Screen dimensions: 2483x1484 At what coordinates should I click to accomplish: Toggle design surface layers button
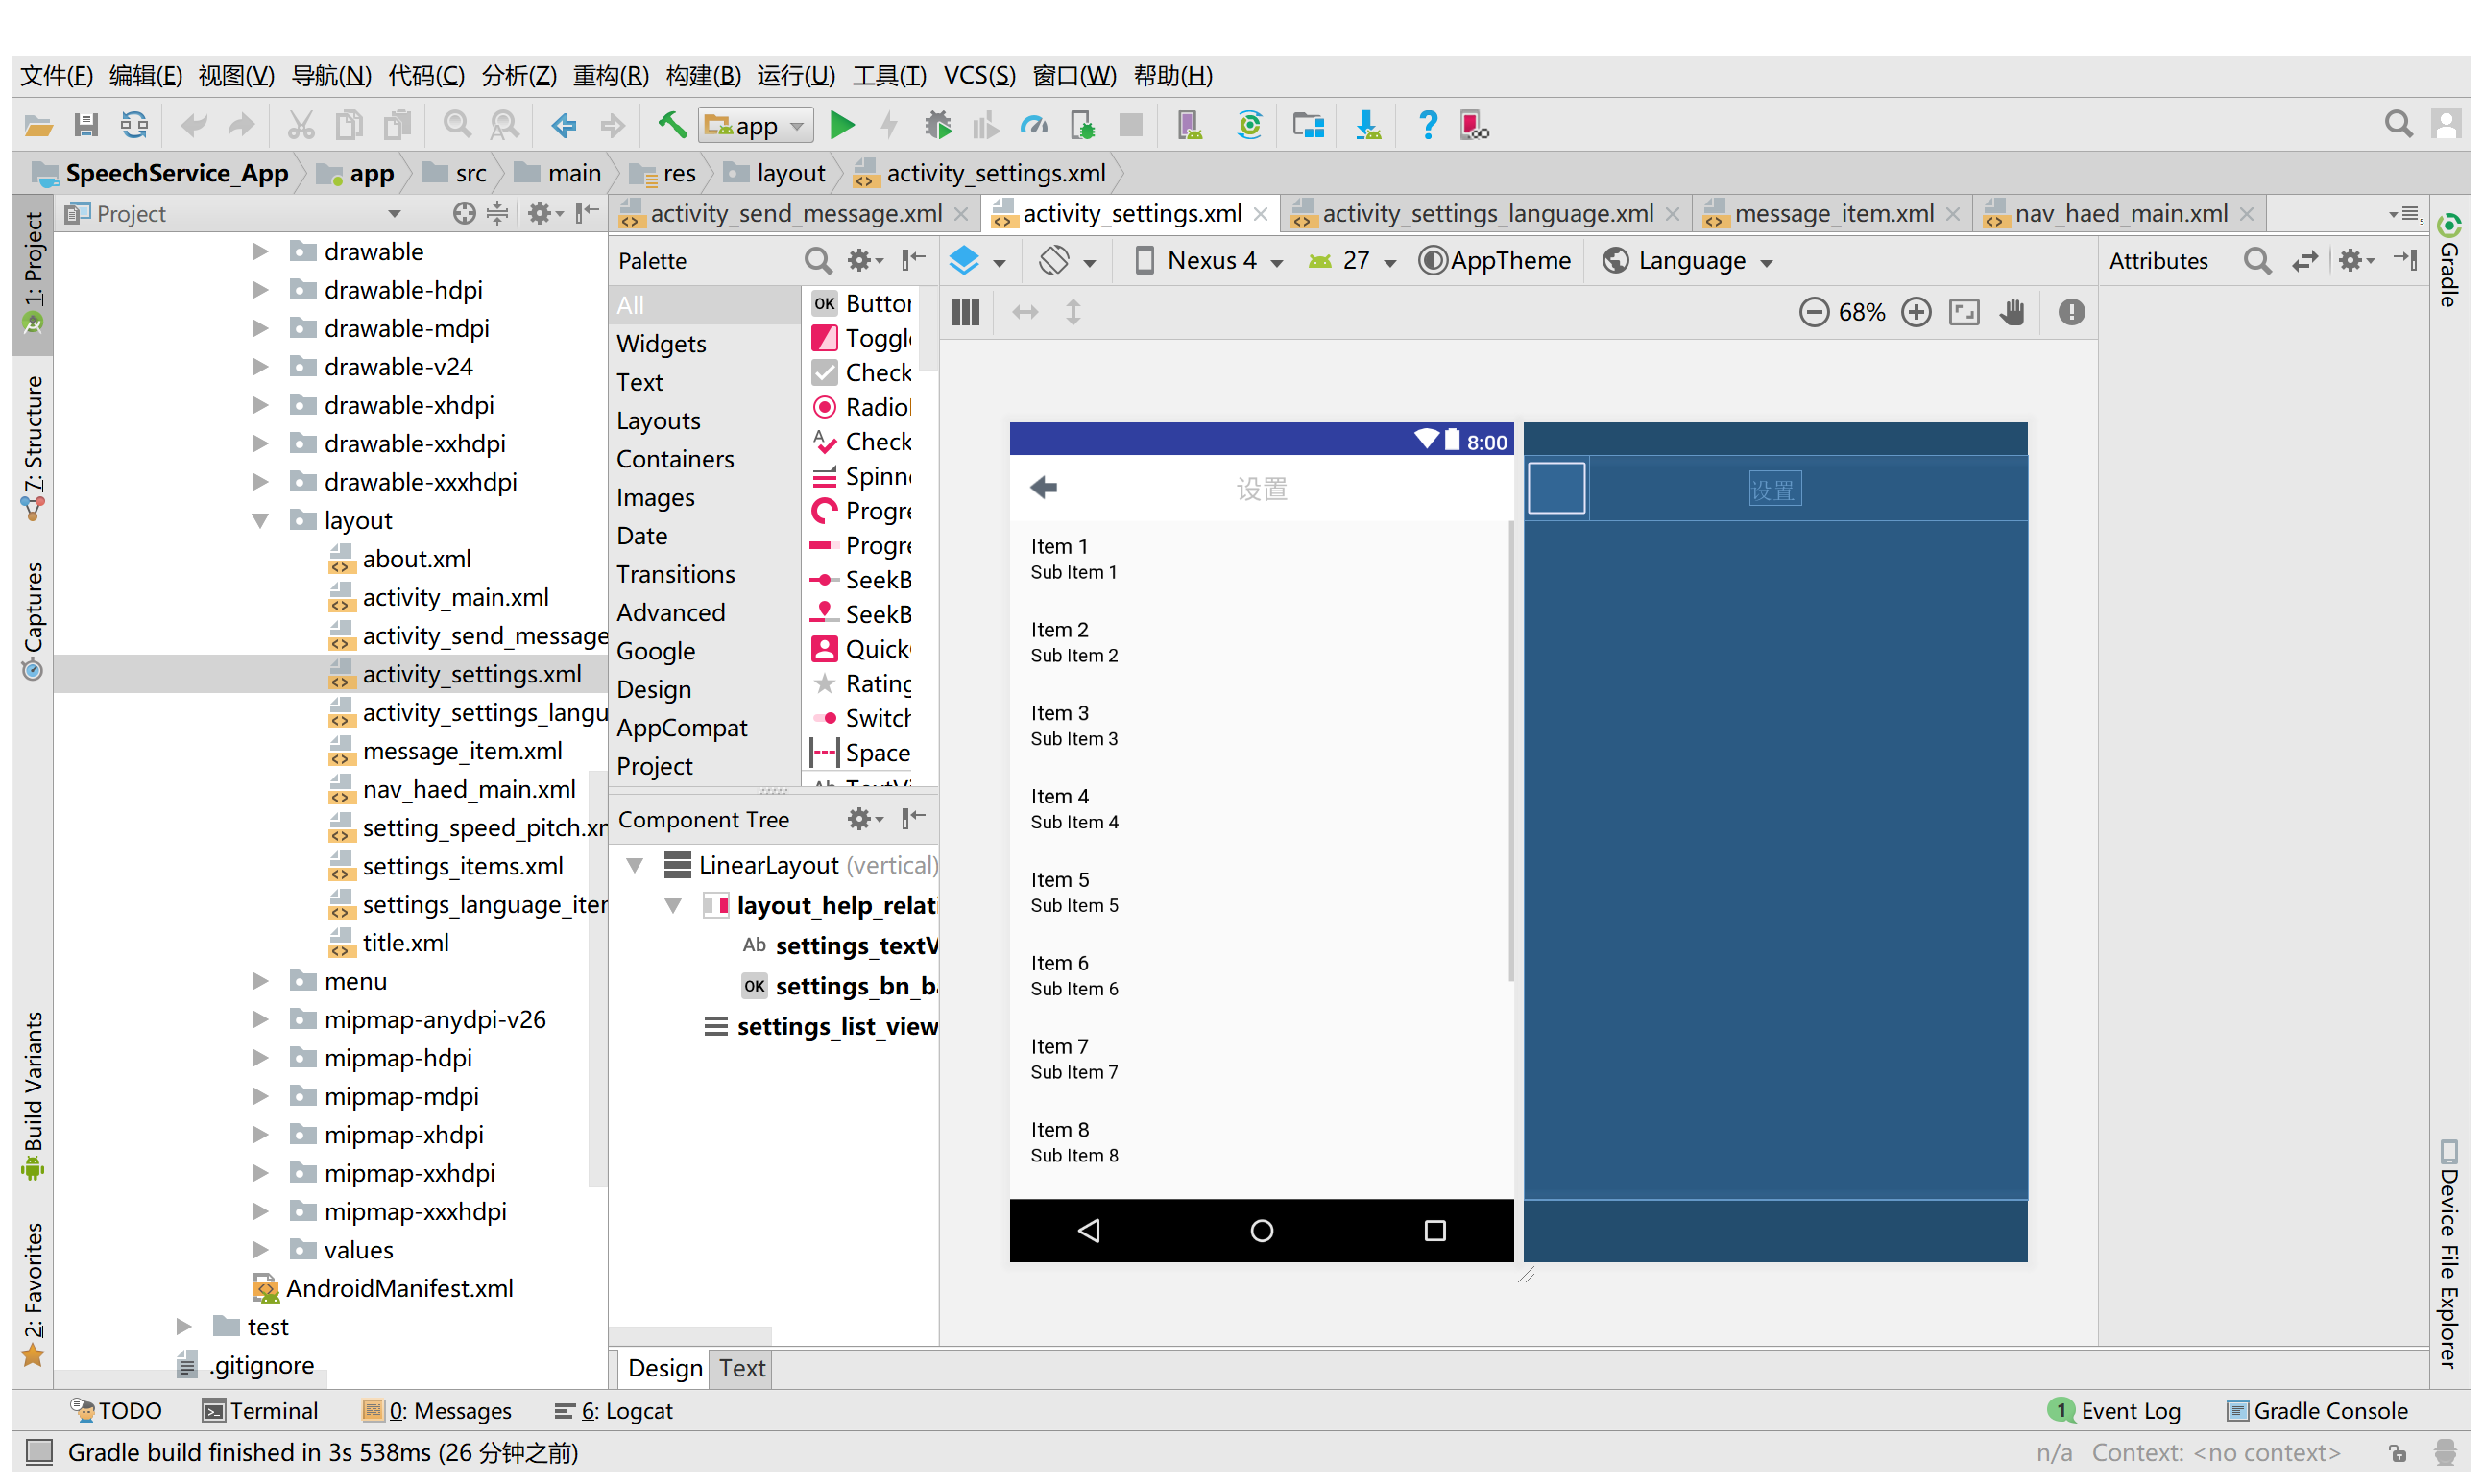click(x=965, y=261)
